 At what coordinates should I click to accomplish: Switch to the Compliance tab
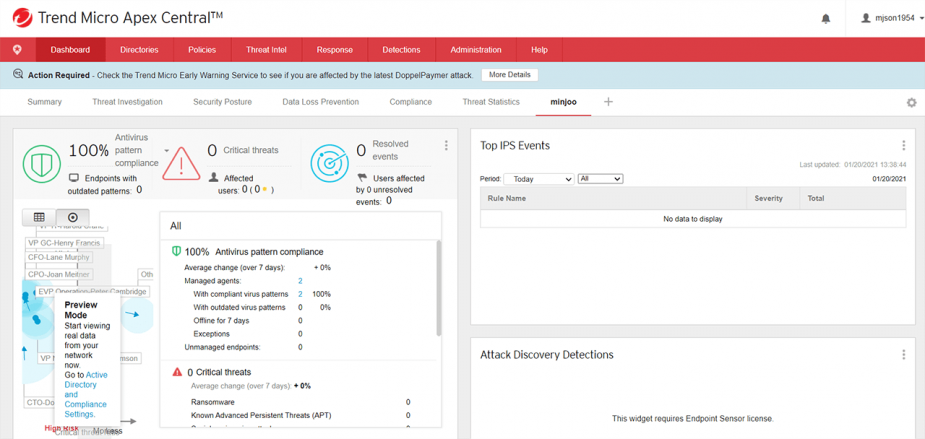click(411, 102)
